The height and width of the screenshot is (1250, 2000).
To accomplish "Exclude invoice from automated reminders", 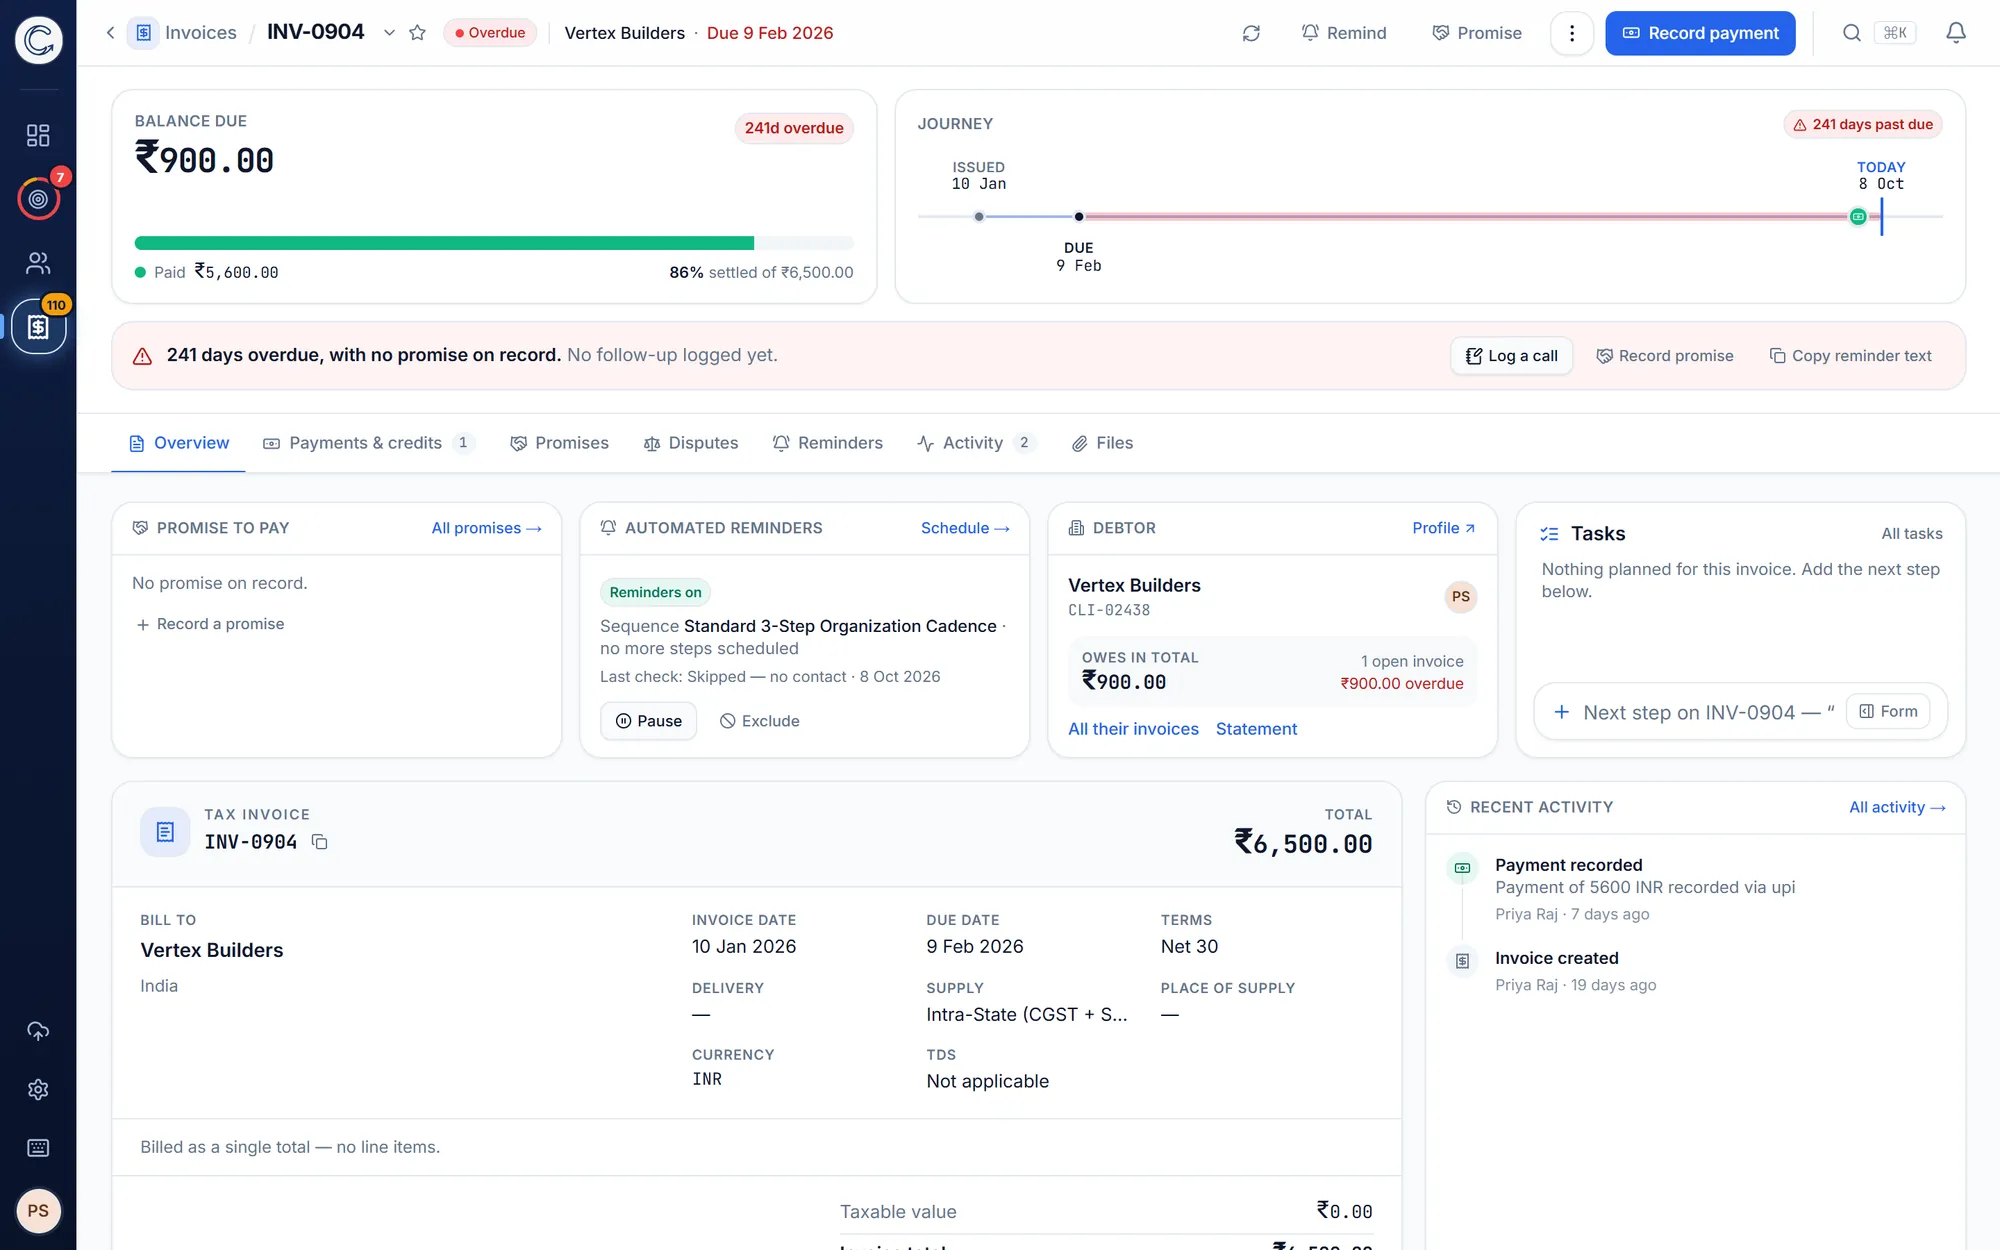I will pos(760,721).
